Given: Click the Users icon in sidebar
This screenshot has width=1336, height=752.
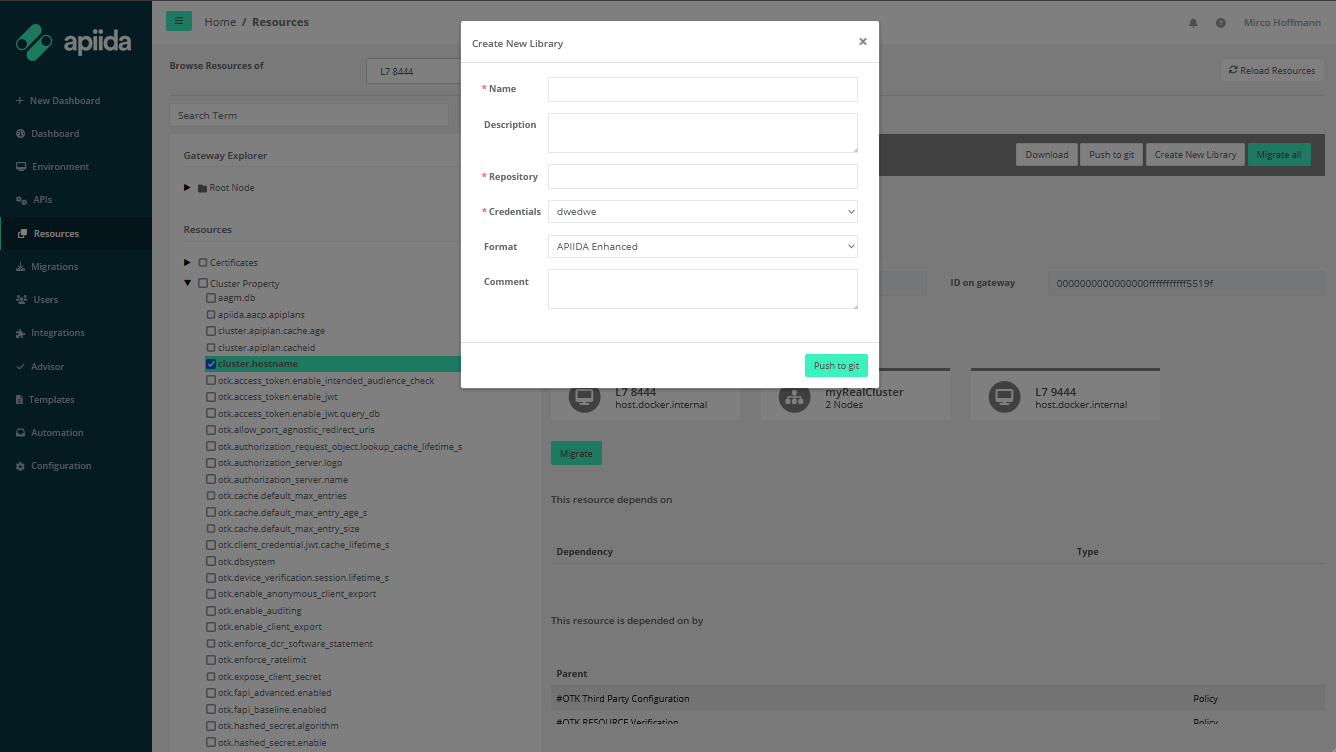Looking at the screenshot, I should coord(21,300).
